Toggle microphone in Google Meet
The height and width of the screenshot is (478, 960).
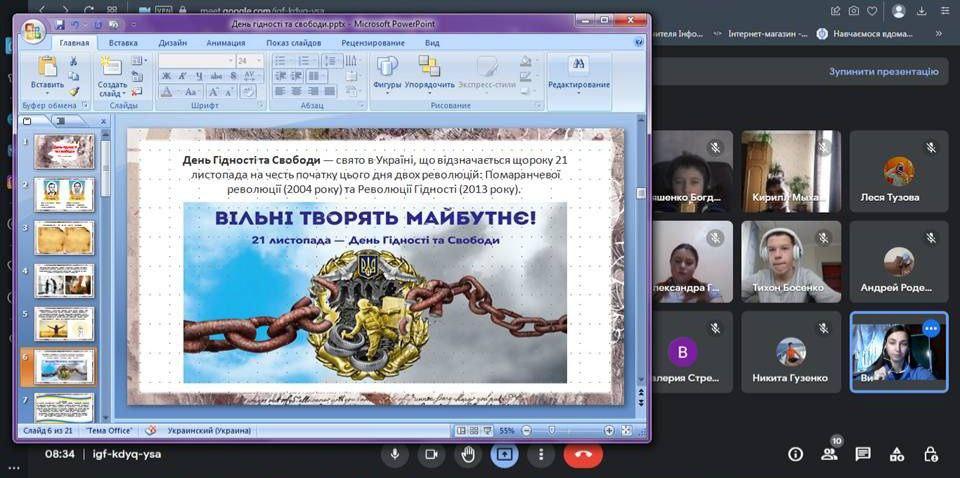395,454
